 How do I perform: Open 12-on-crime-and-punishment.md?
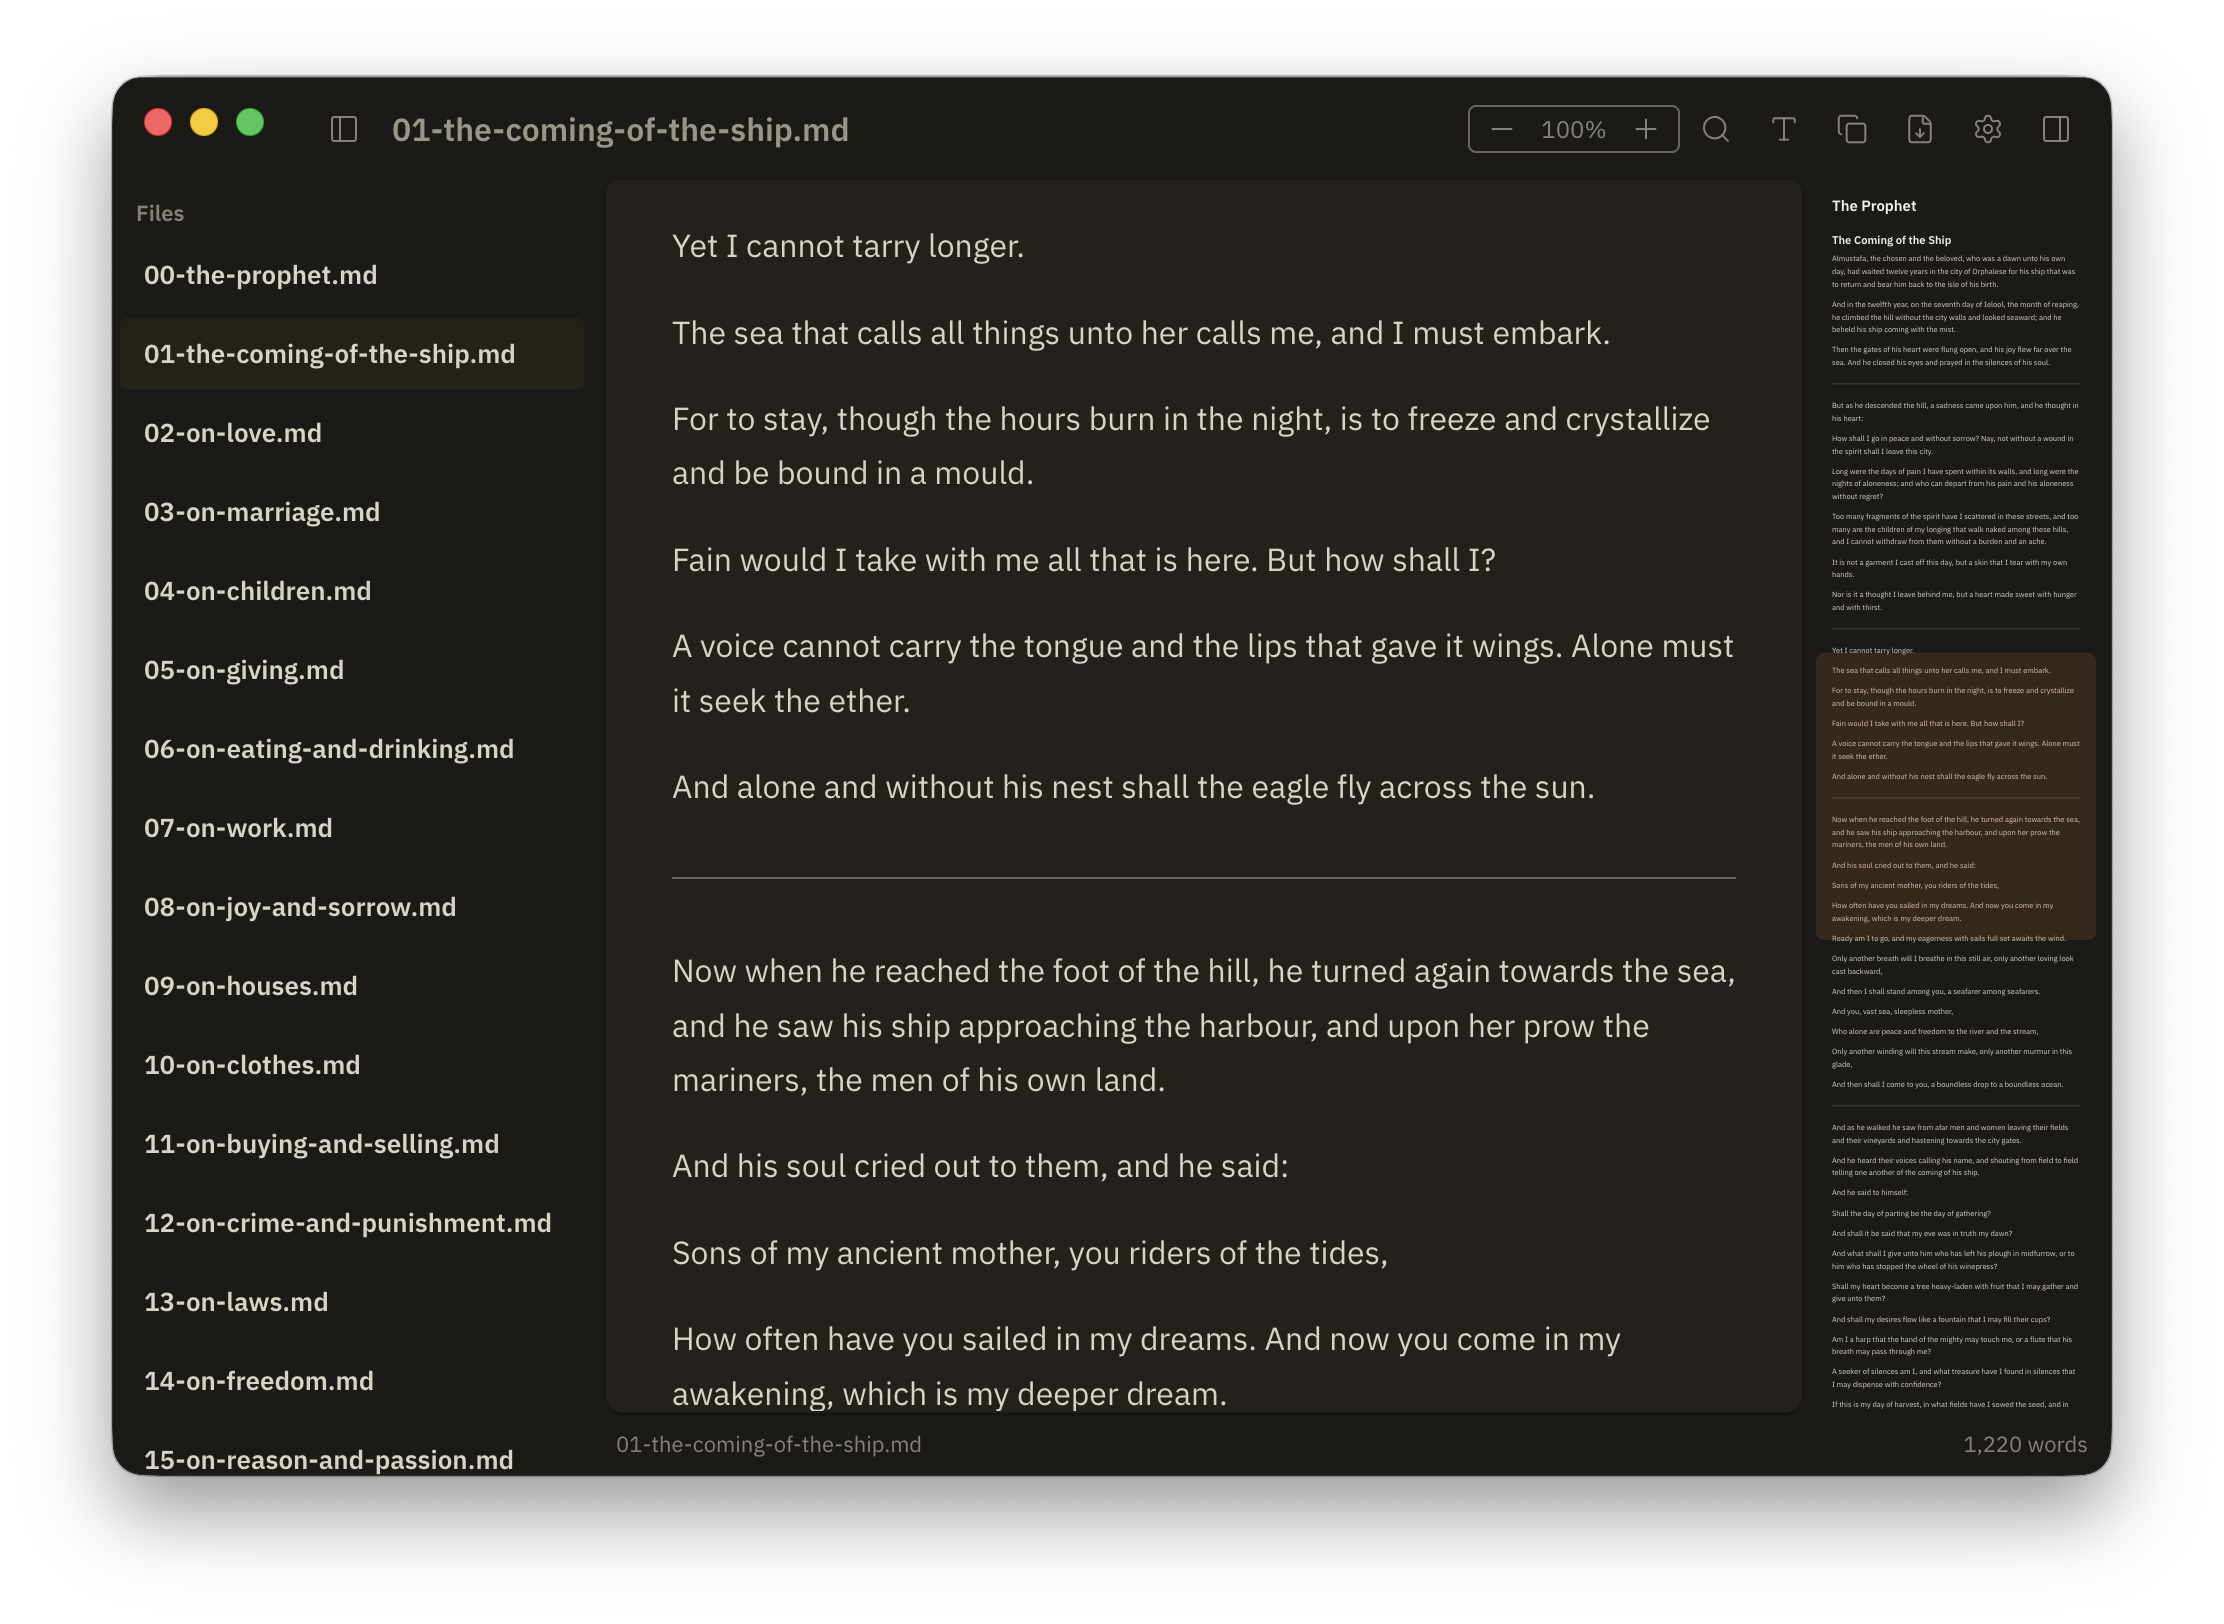point(347,1222)
